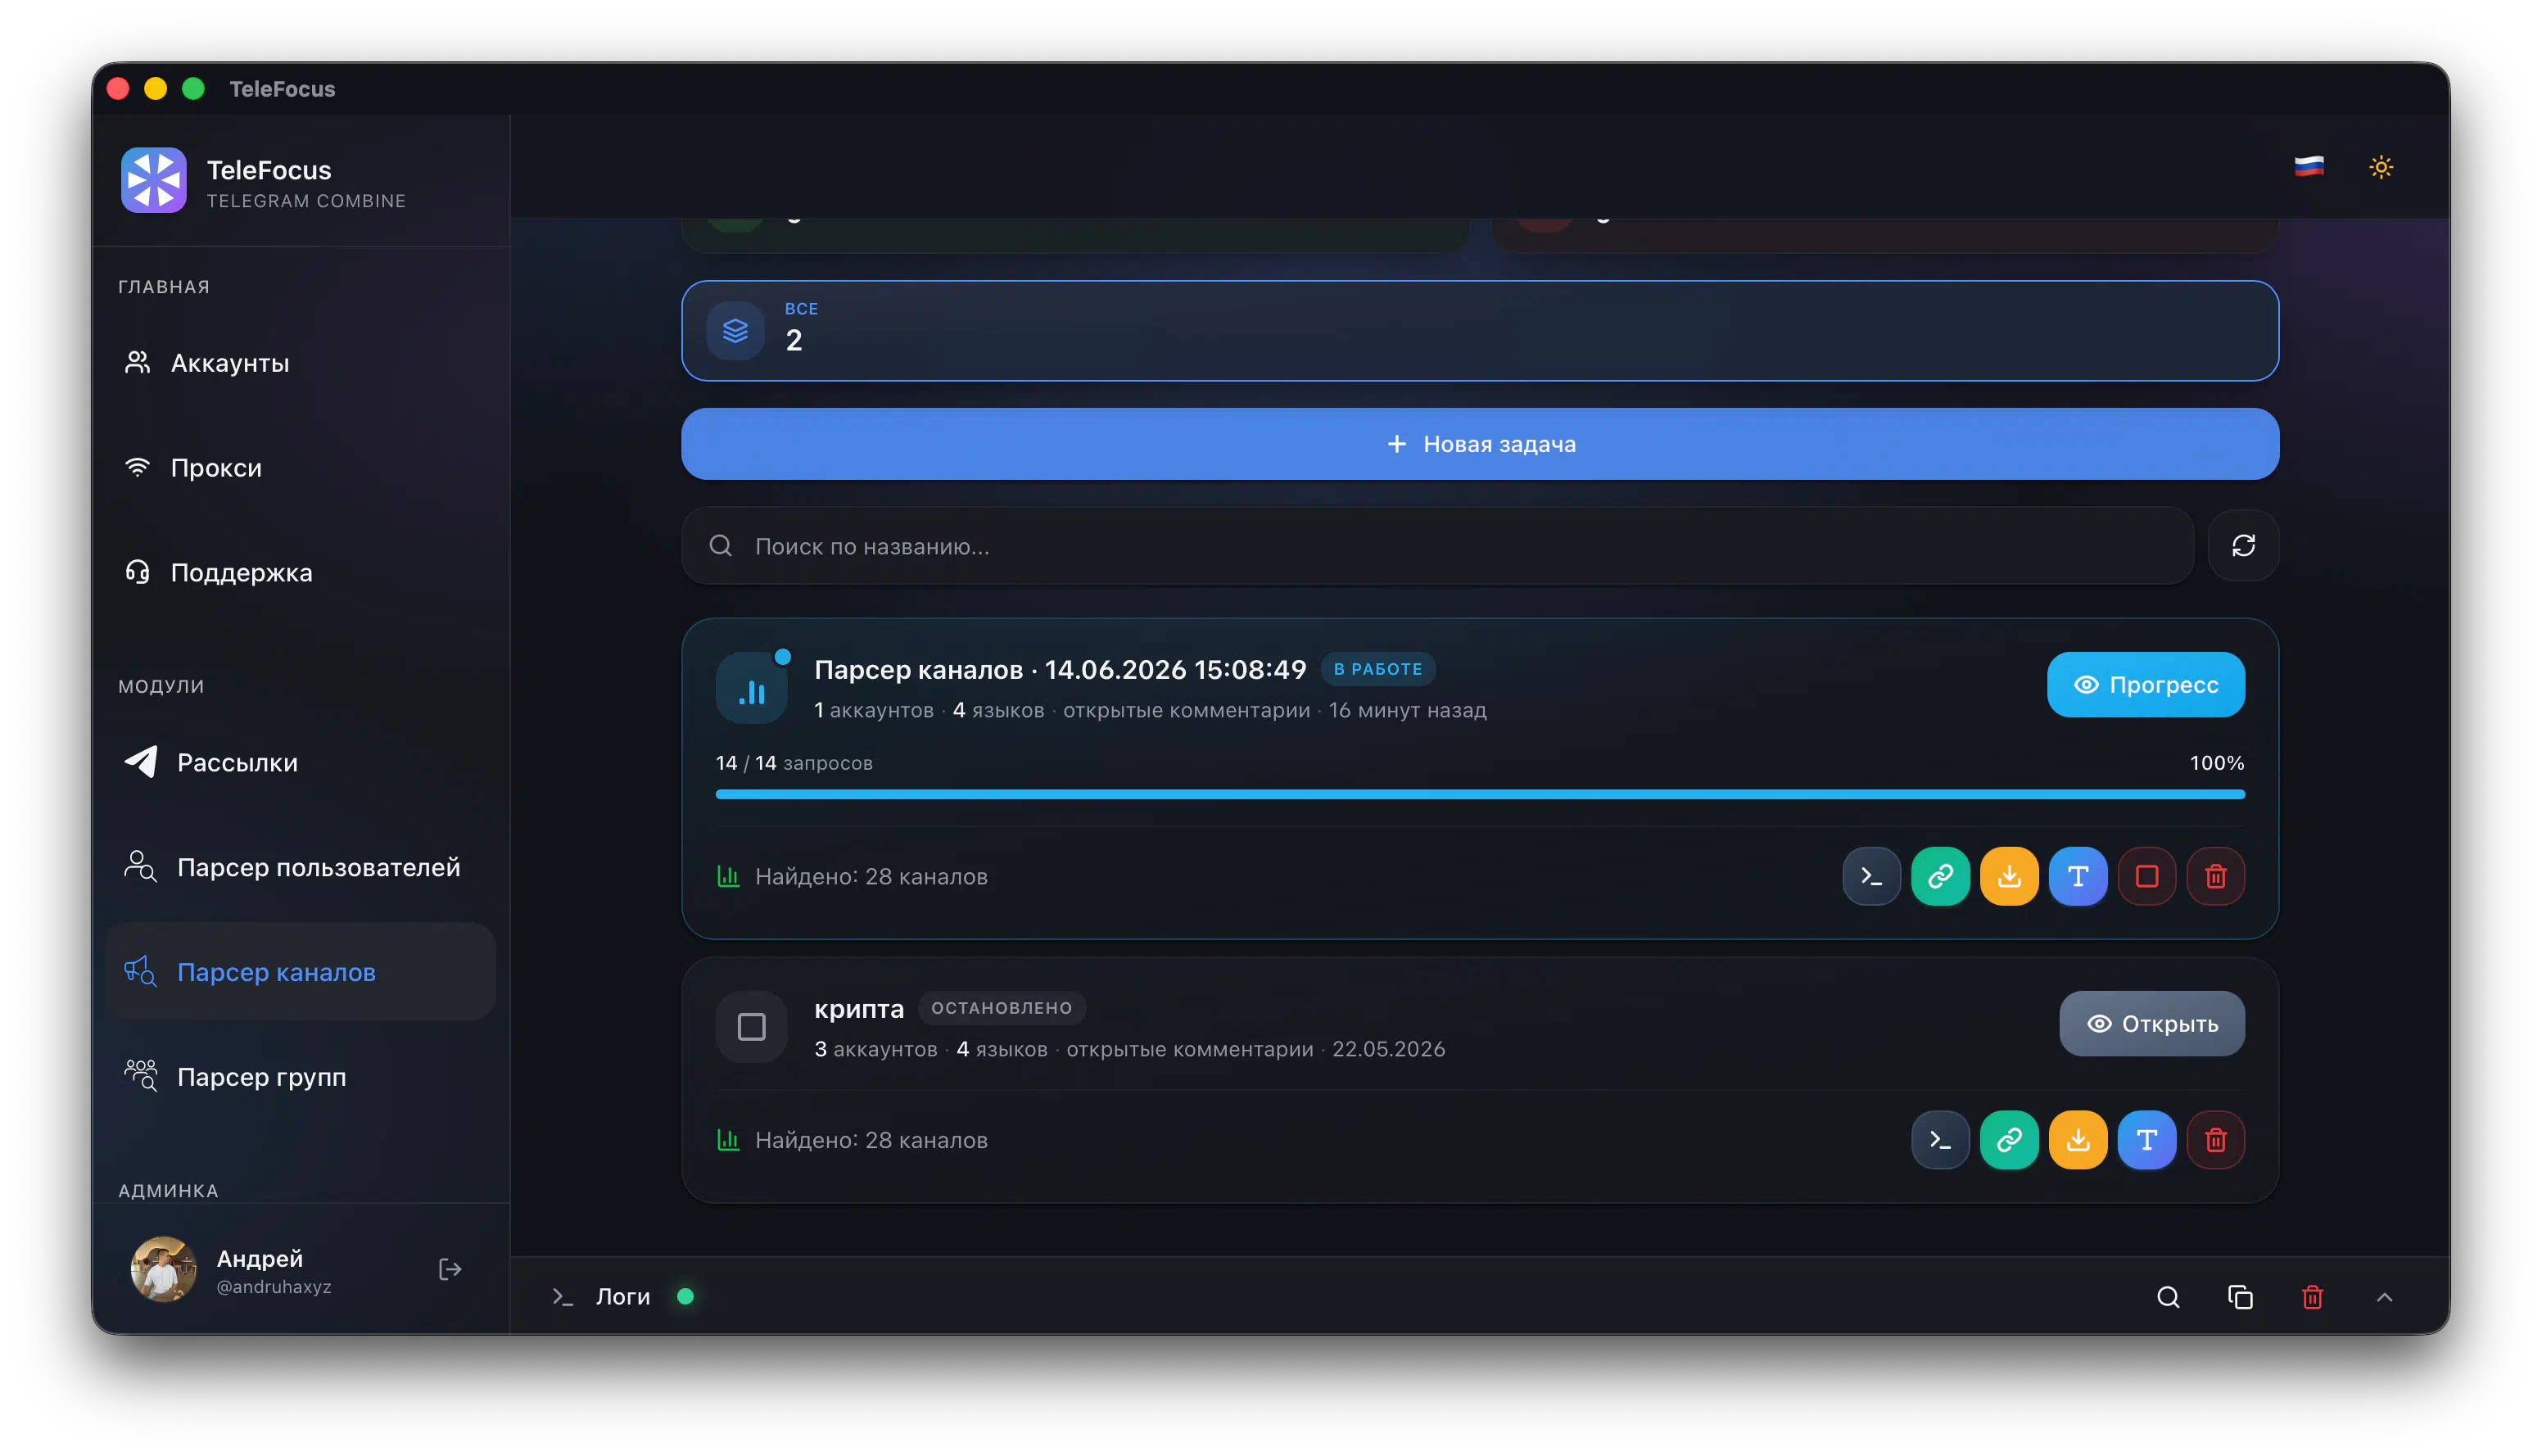2542x1456 pixels.
Task: Go to Рассылки module
Action: 301,762
